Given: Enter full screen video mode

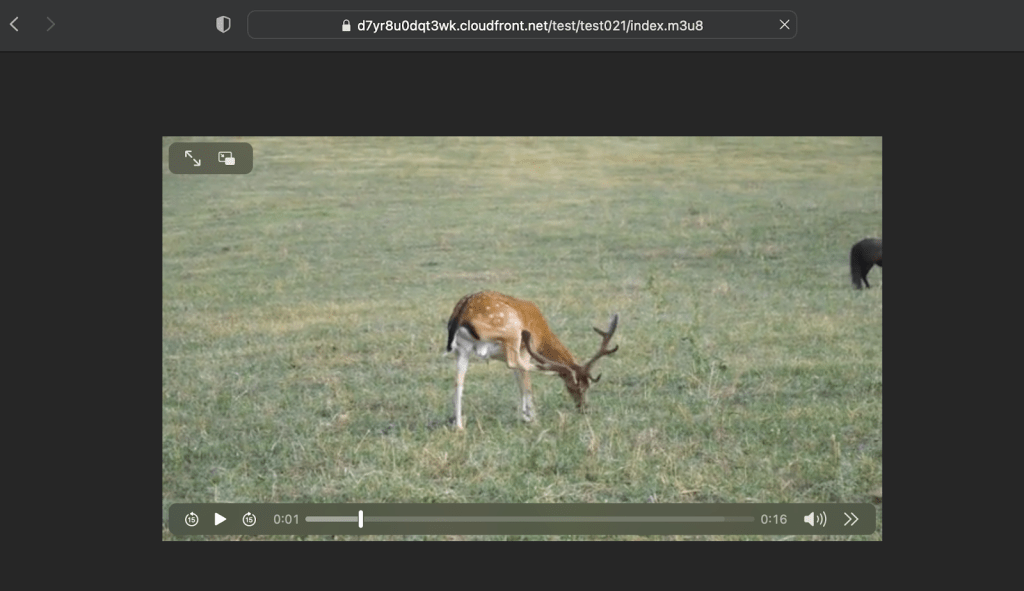Looking at the screenshot, I should pos(193,159).
